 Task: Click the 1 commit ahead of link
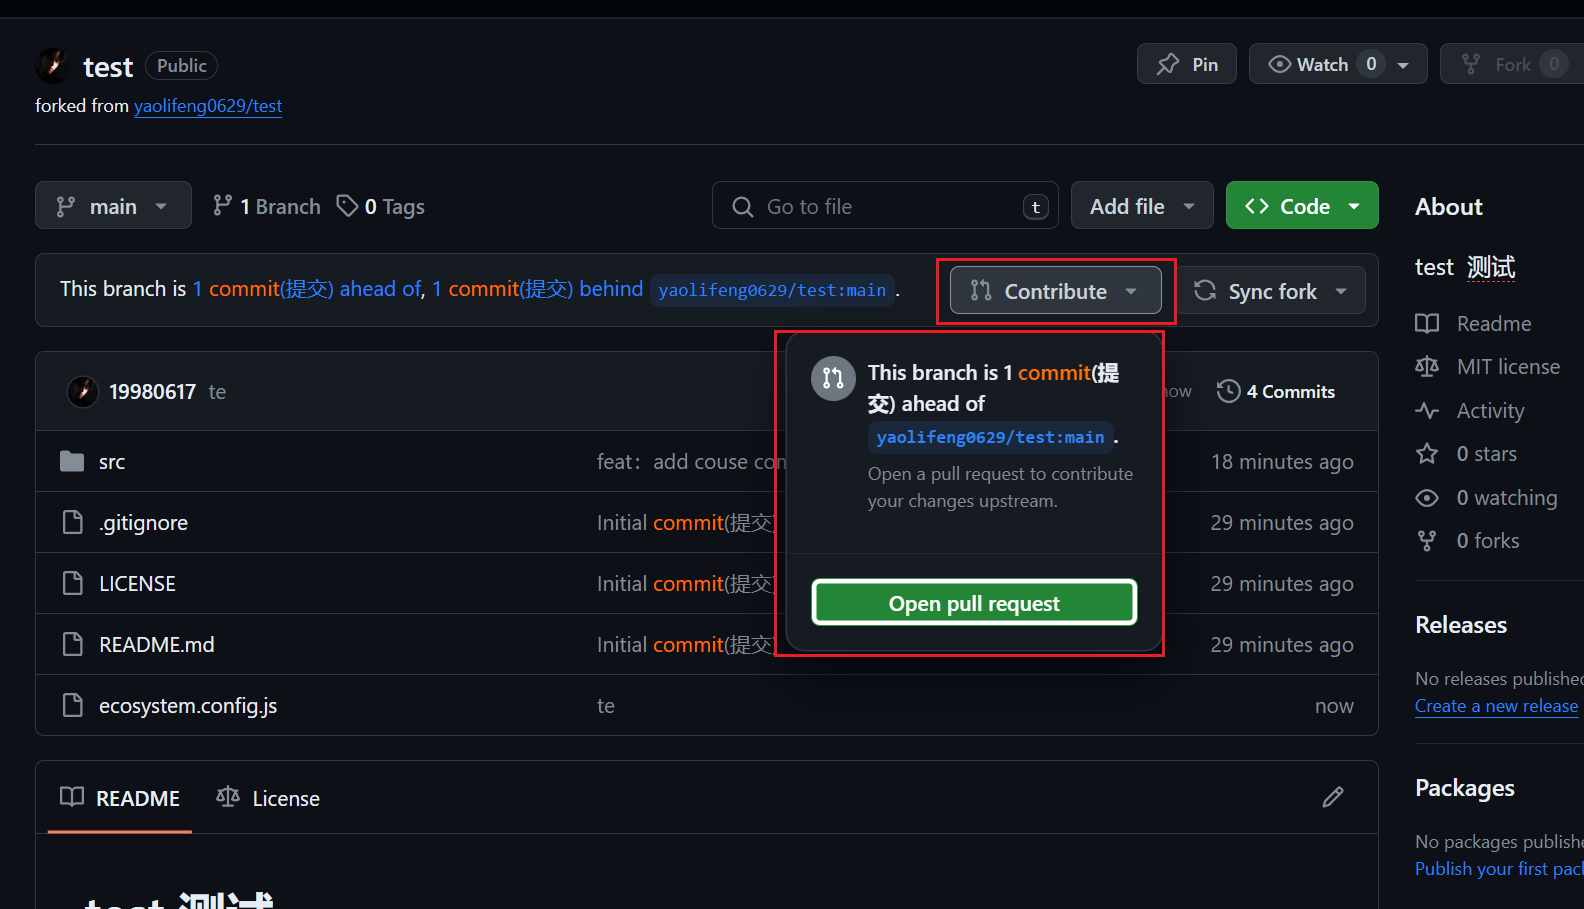click(308, 289)
